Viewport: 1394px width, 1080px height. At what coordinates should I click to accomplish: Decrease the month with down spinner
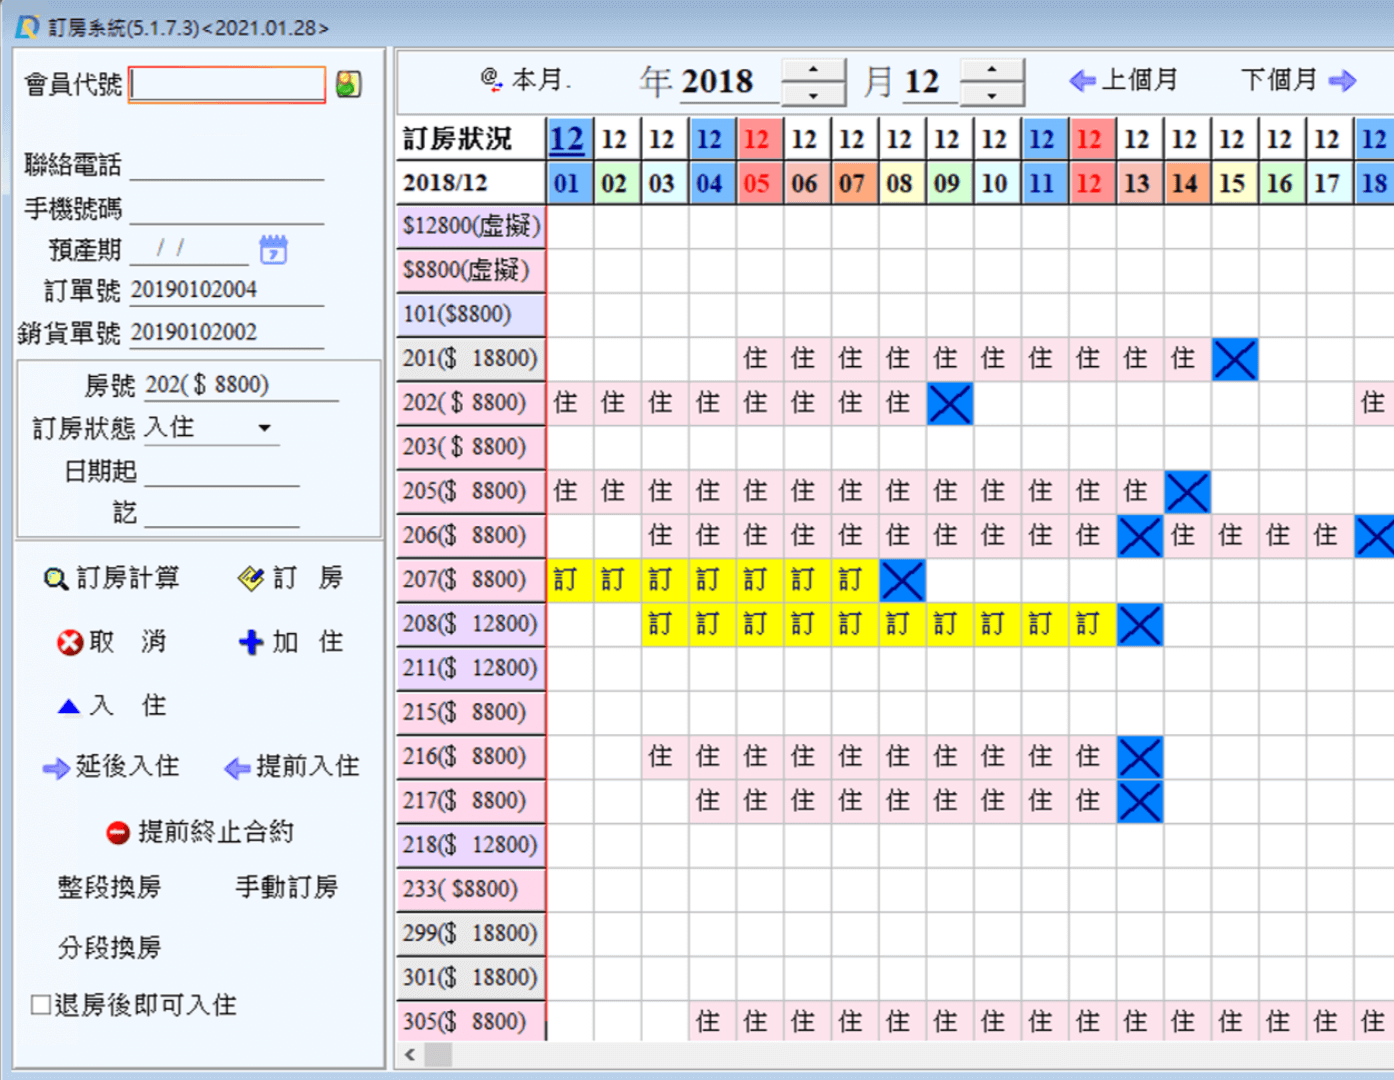pyautogui.click(x=991, y=94)
